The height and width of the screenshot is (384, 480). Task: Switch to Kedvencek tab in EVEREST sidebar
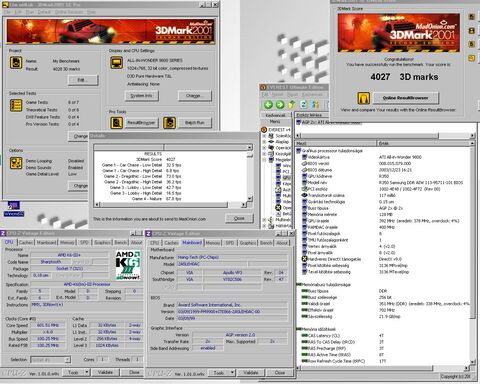pyautogui.click(x=275, y=115)
